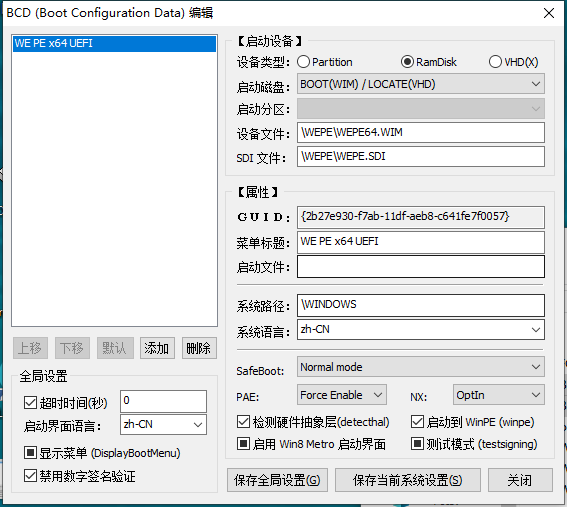Click the 系统路径 \WINDOWS field

point(421,305)
